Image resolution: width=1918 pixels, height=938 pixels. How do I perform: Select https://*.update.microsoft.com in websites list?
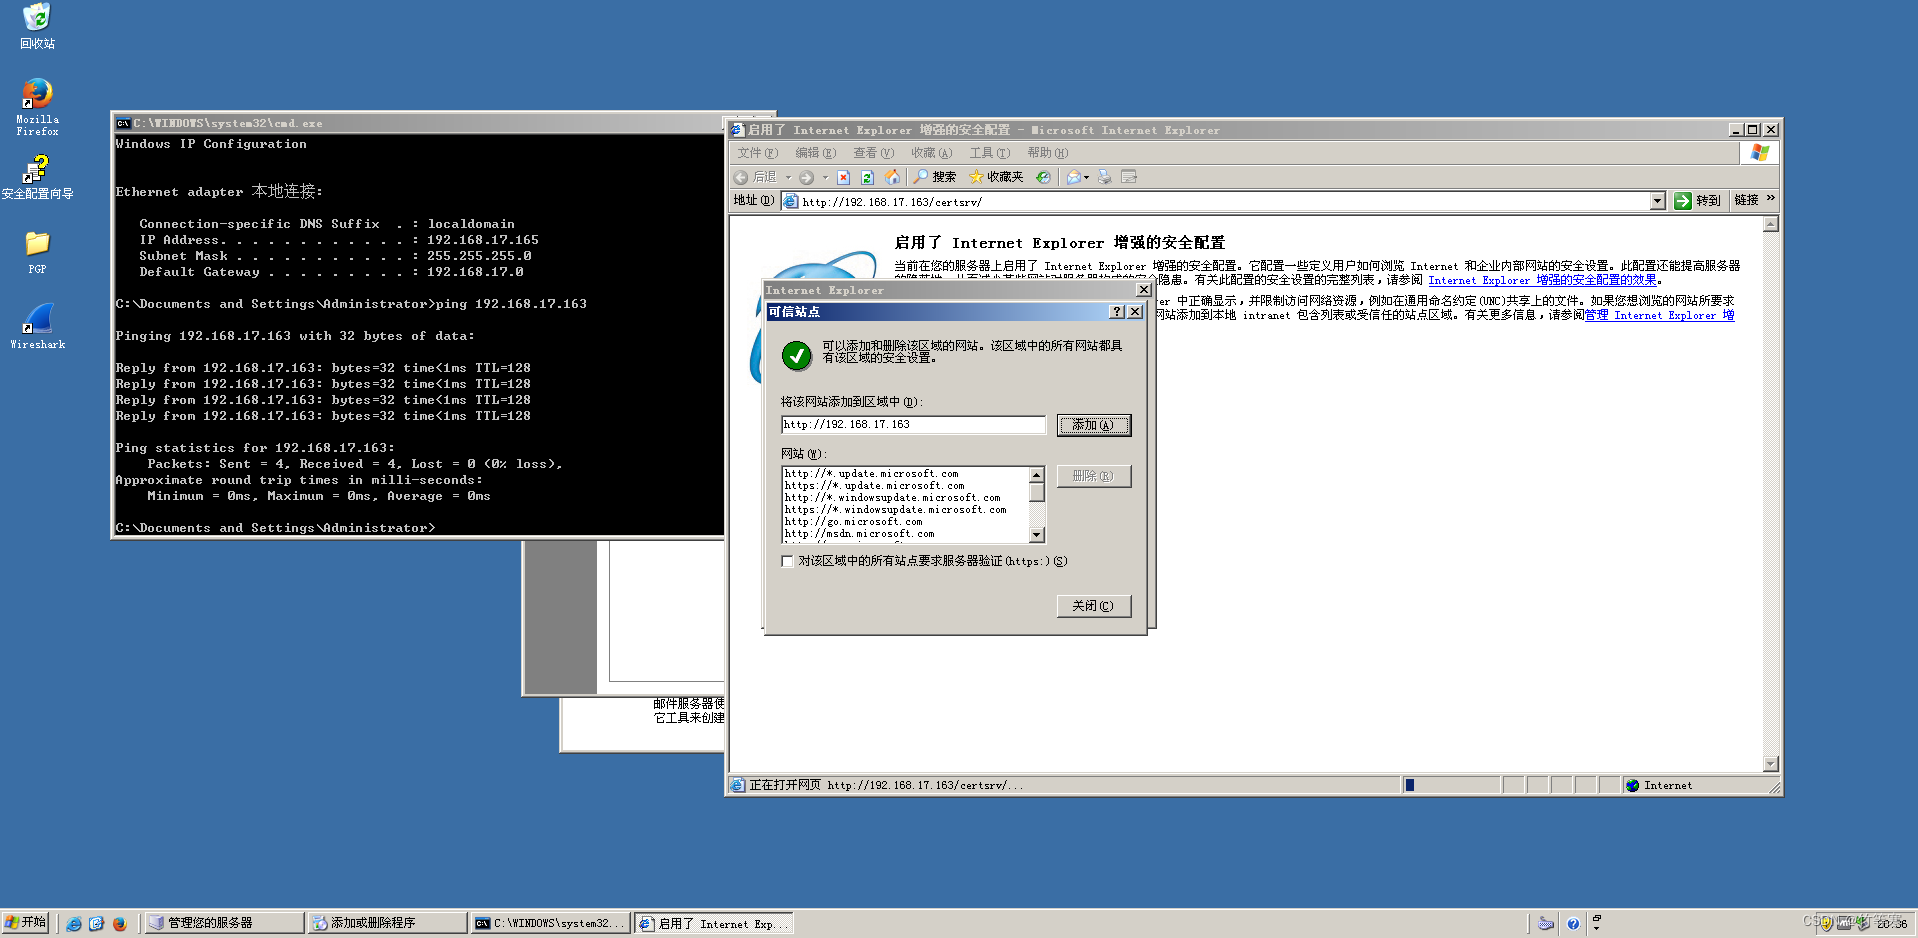coord(874,486)
